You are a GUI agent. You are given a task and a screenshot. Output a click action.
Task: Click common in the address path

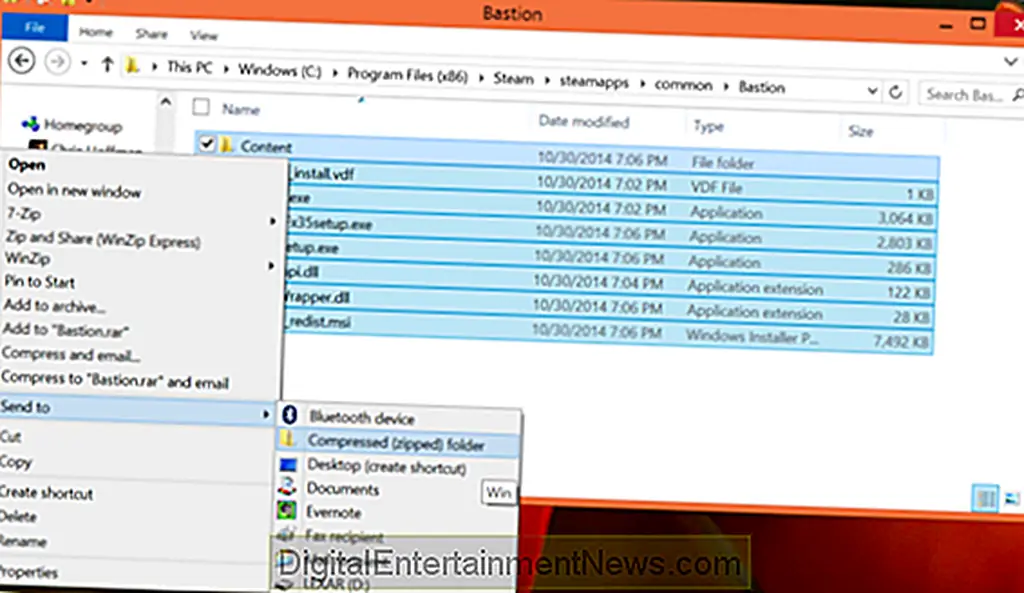683,85
